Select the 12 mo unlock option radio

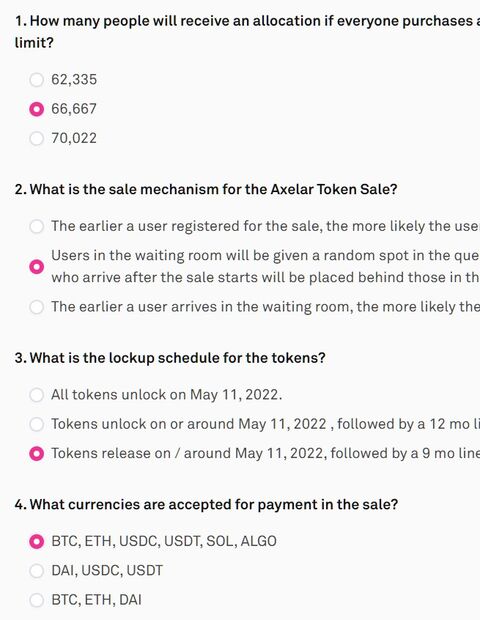[x=36, y=424]
